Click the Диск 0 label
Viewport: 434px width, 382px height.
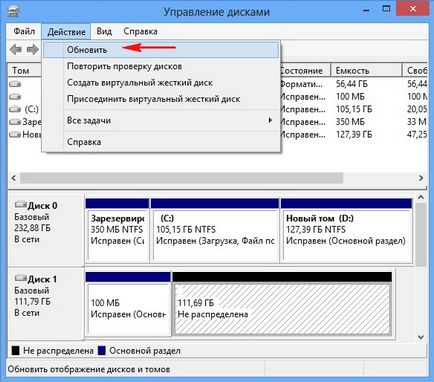pyautogui.click(x=42, y=206)
